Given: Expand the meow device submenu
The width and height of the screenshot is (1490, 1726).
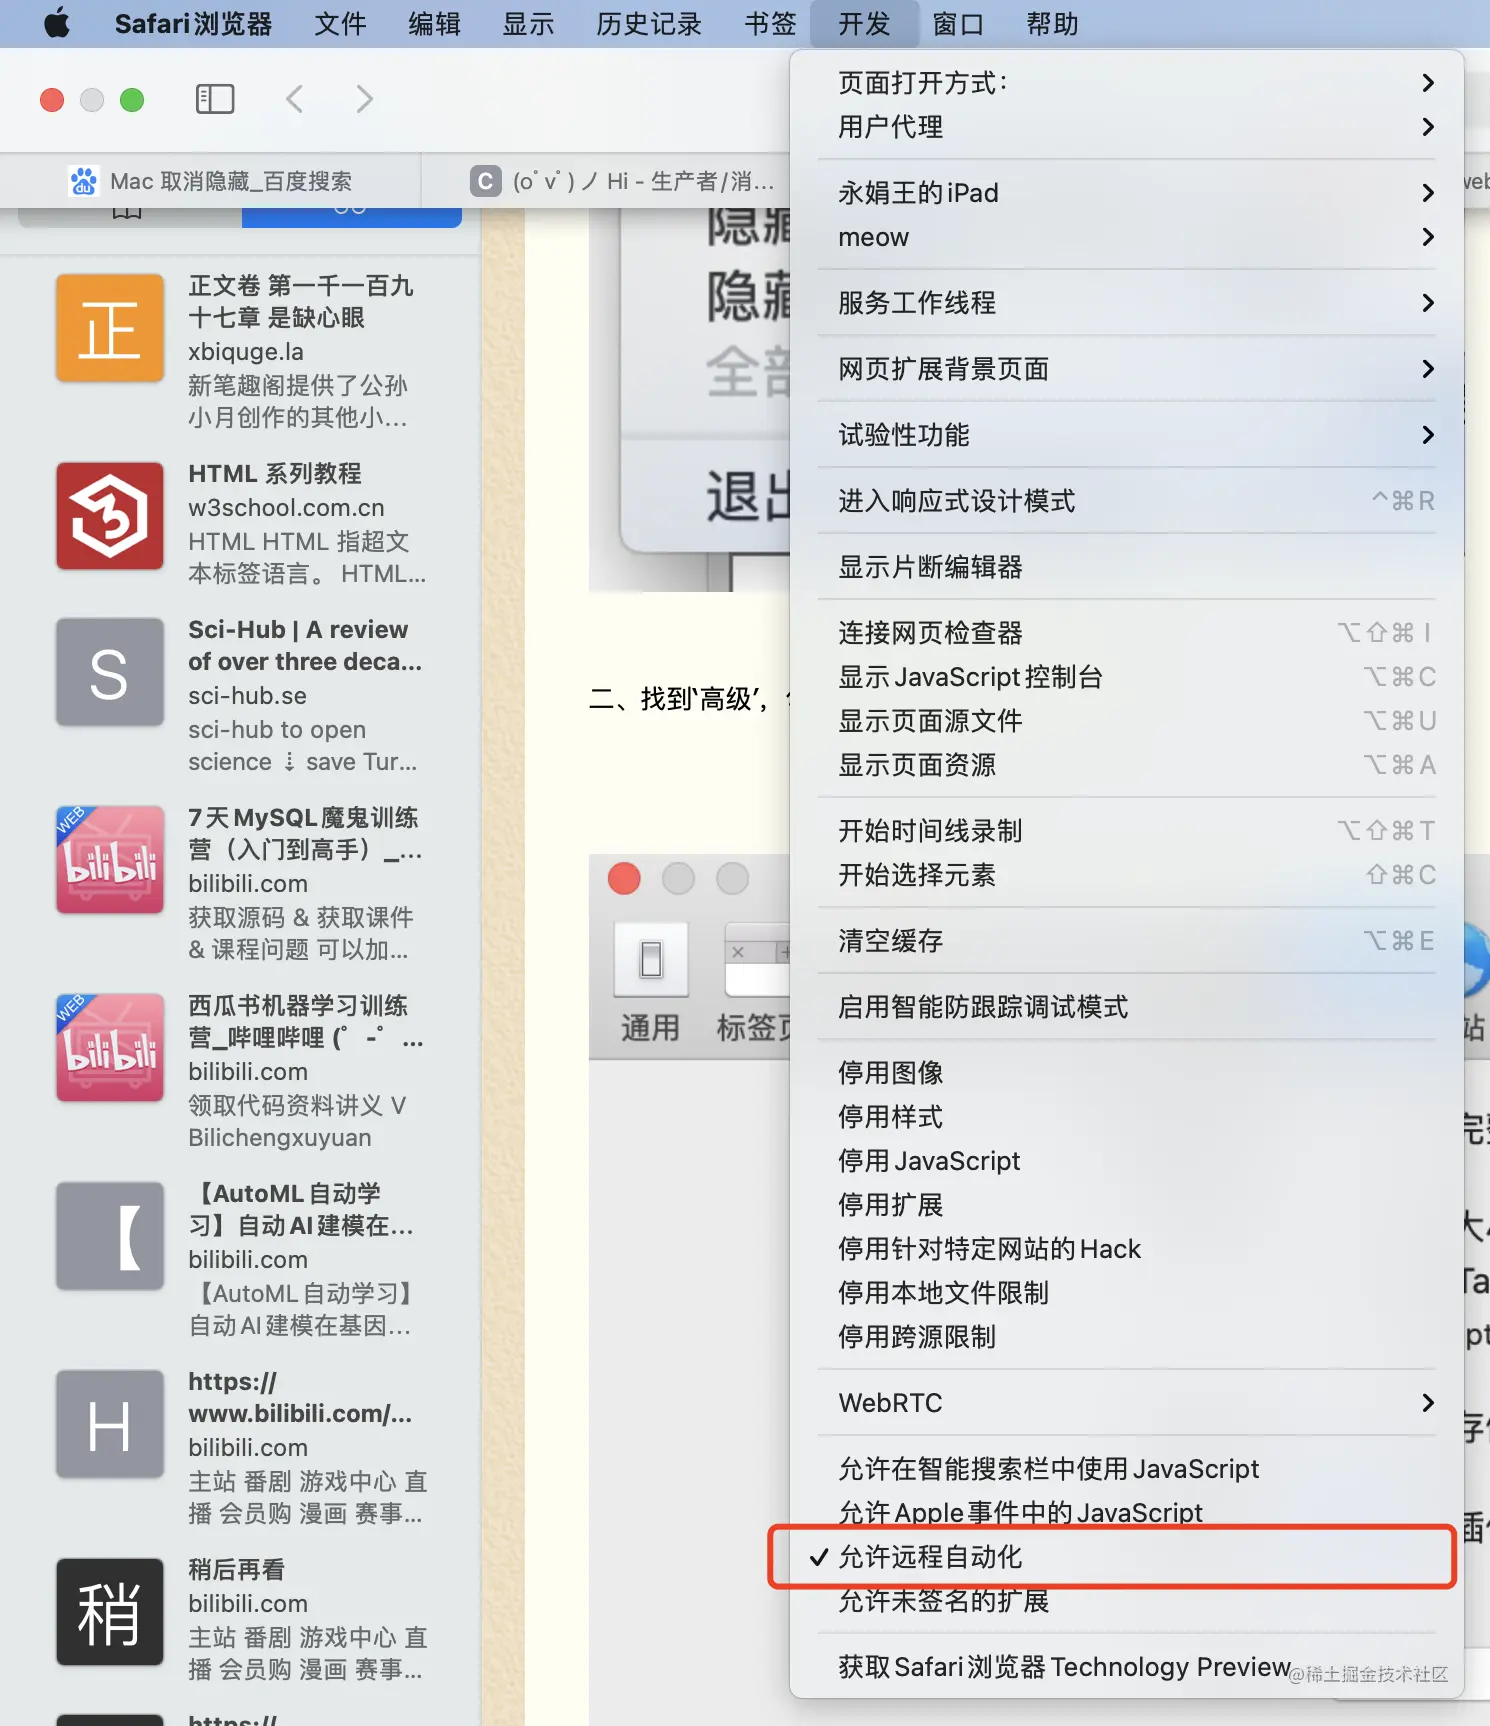Looking at the screenshot, I should [1127, 237].
